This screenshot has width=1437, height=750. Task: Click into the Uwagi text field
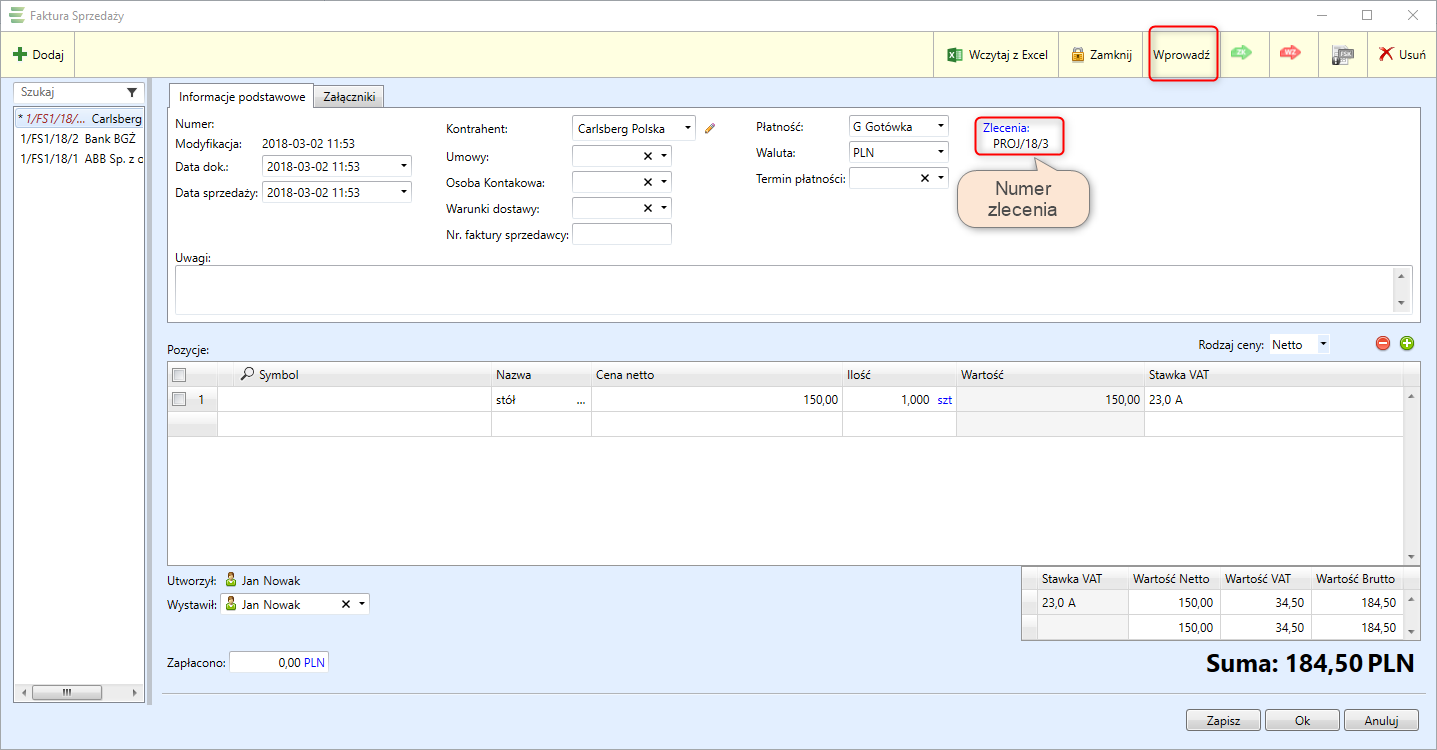pos(780,289)
